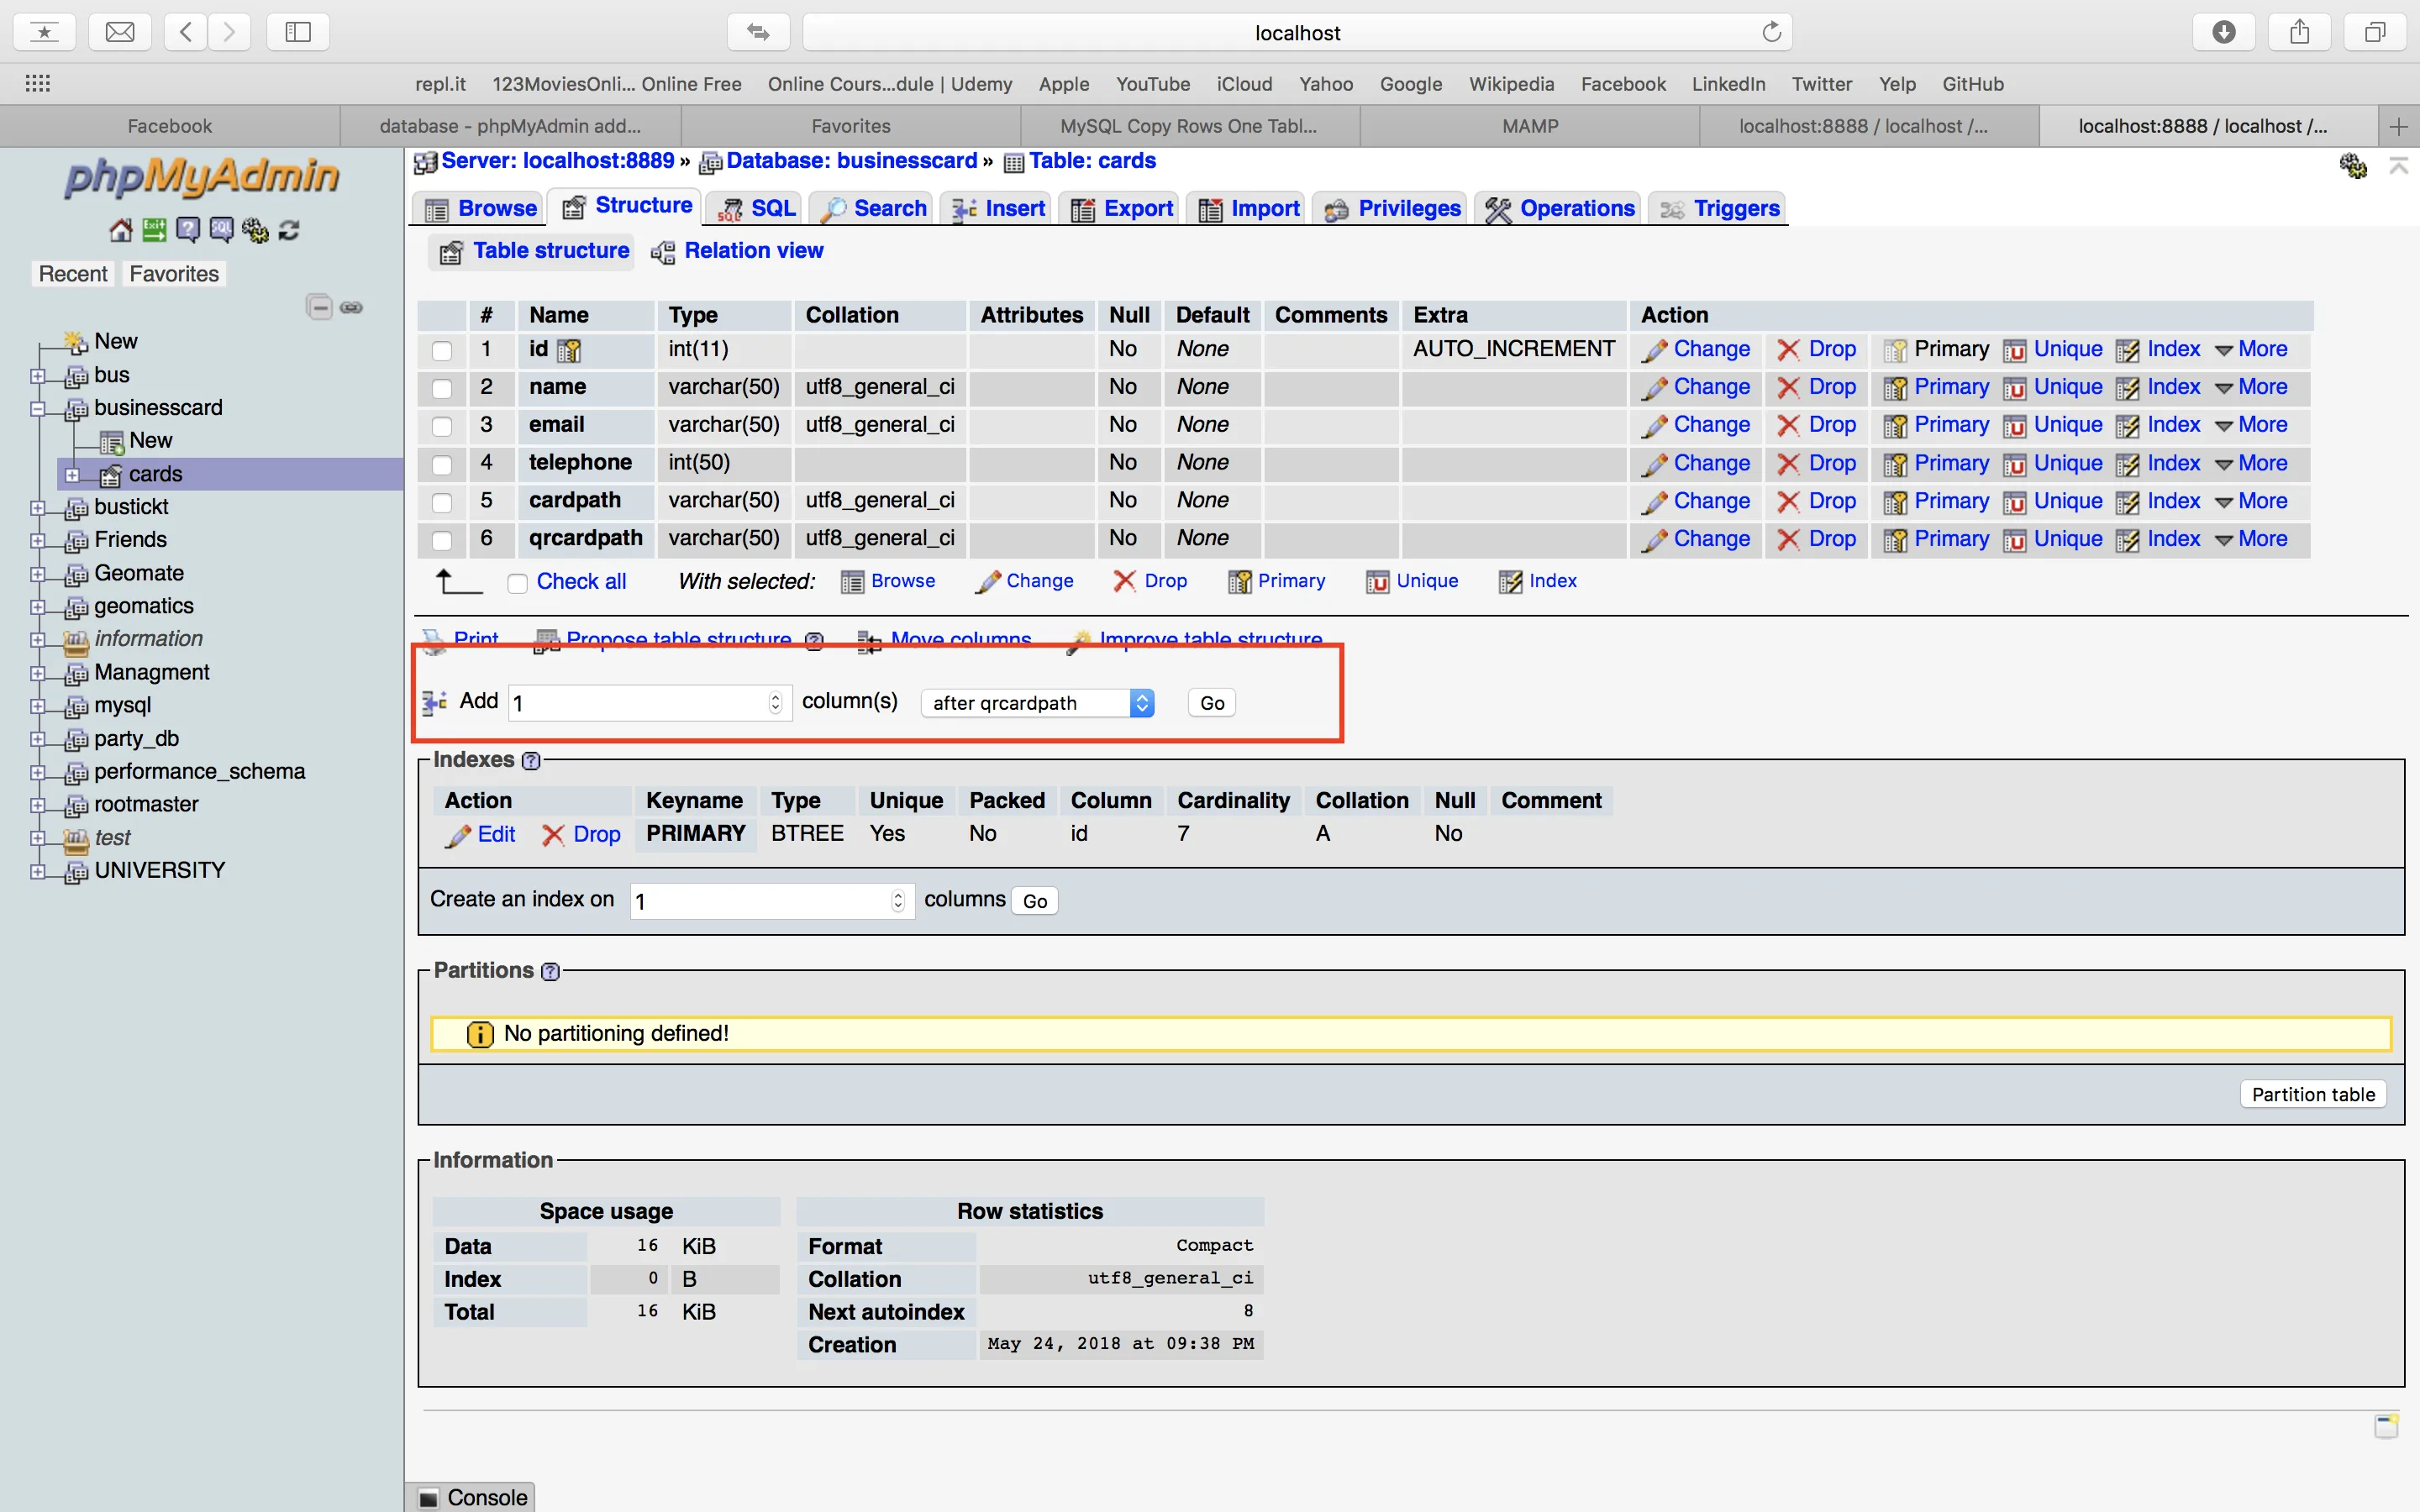Enable the Check all checkbox

pos(517,583)
